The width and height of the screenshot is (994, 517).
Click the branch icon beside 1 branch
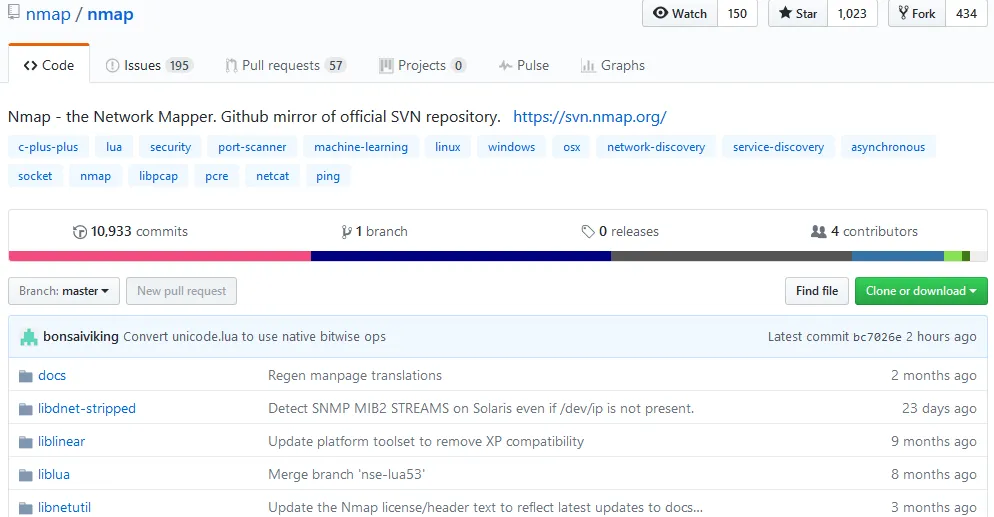coord(346,232)
